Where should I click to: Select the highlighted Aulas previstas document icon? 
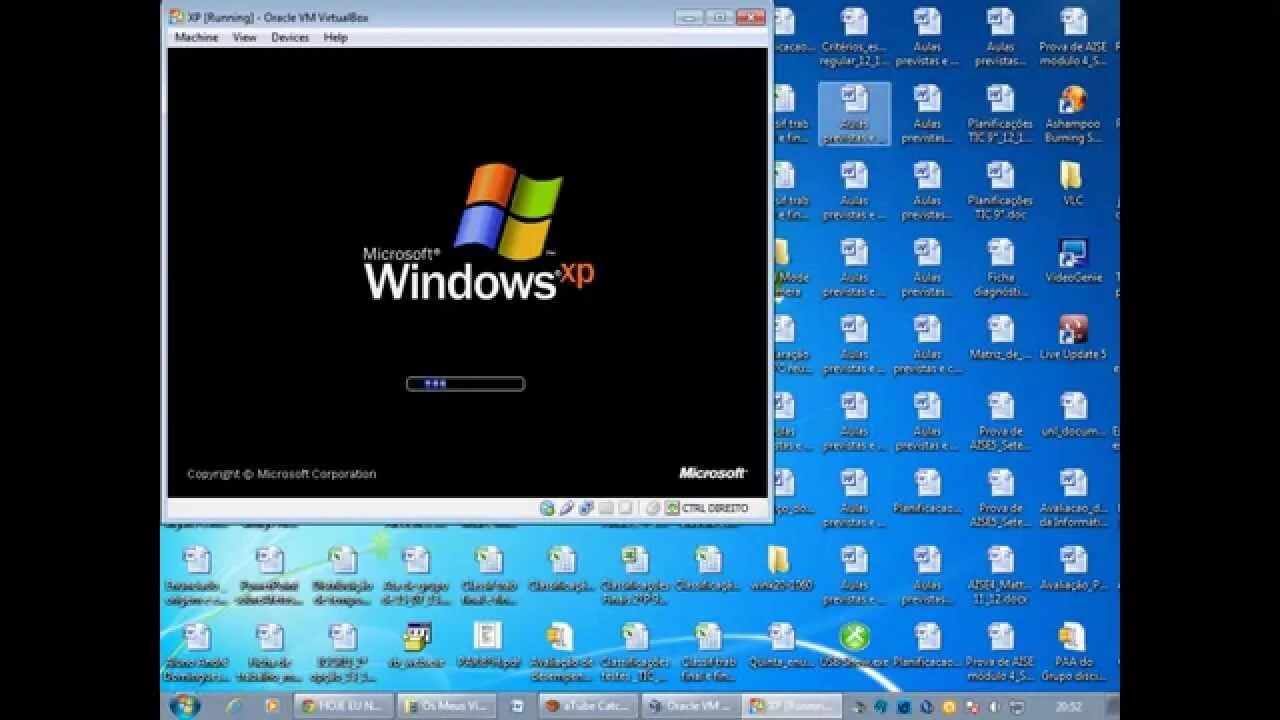click(x=854, y=114)
